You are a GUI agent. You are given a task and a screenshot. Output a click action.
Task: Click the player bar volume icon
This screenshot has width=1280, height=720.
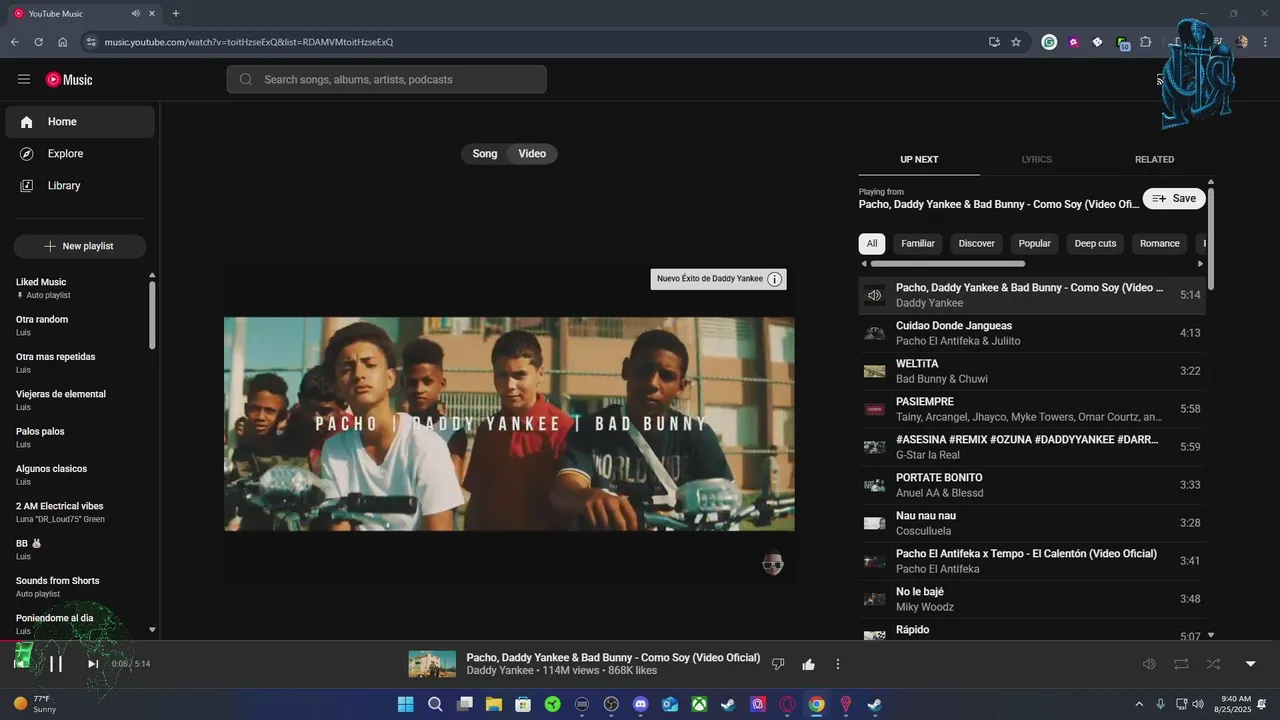(x=1149, y=664)
